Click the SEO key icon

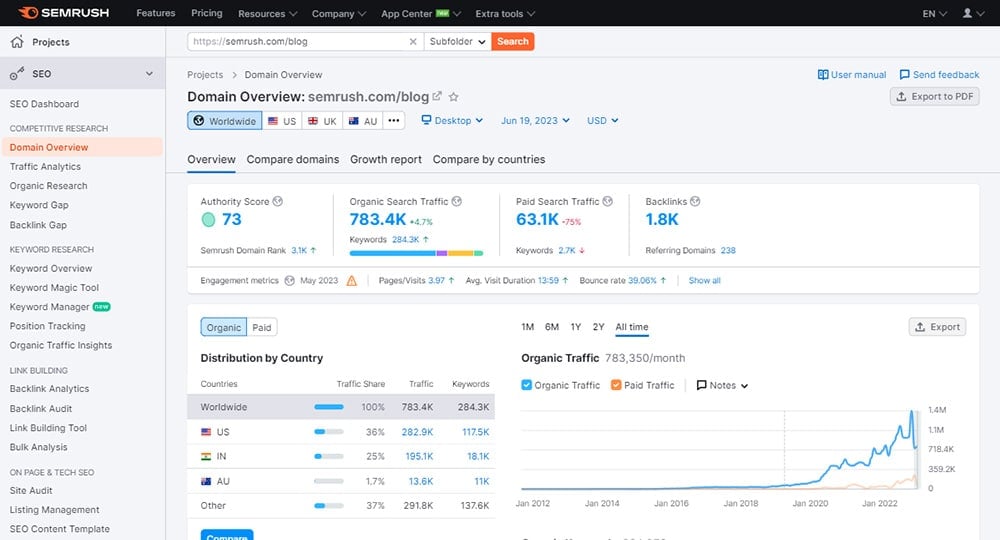(17, 73)
